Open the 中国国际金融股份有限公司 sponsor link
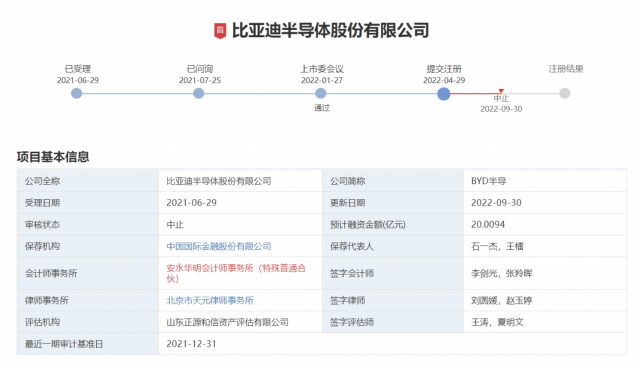The height and width of the screenshot is (368, 640). (x=219, y=246)
